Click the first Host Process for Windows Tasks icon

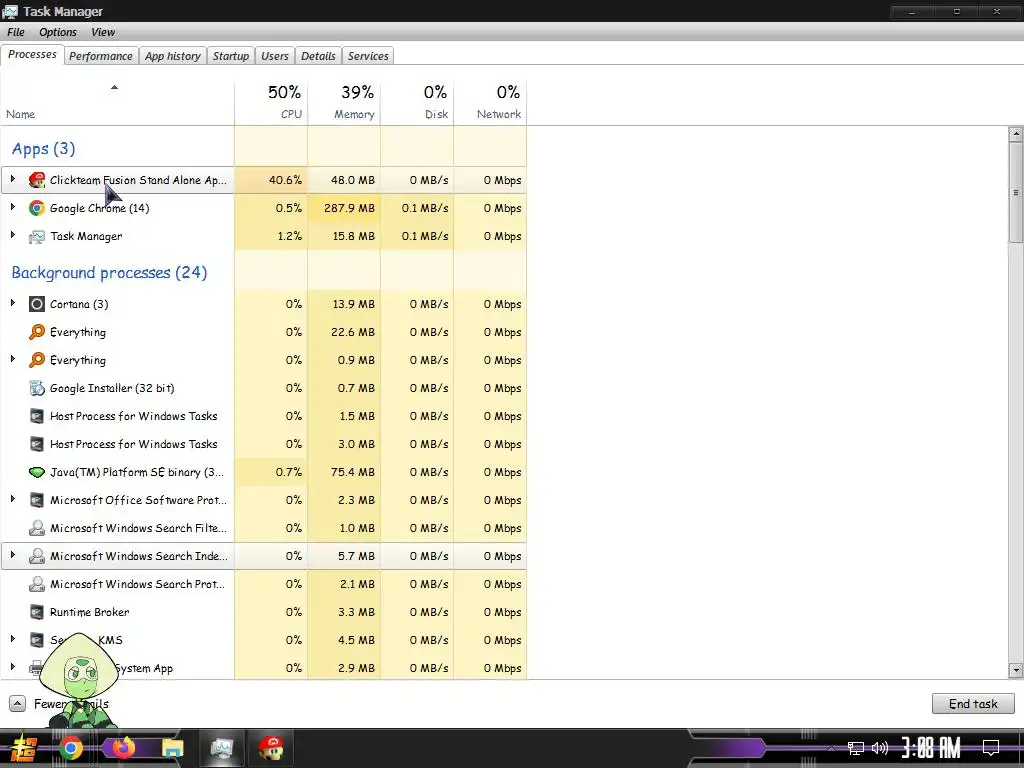coord(37,417)
